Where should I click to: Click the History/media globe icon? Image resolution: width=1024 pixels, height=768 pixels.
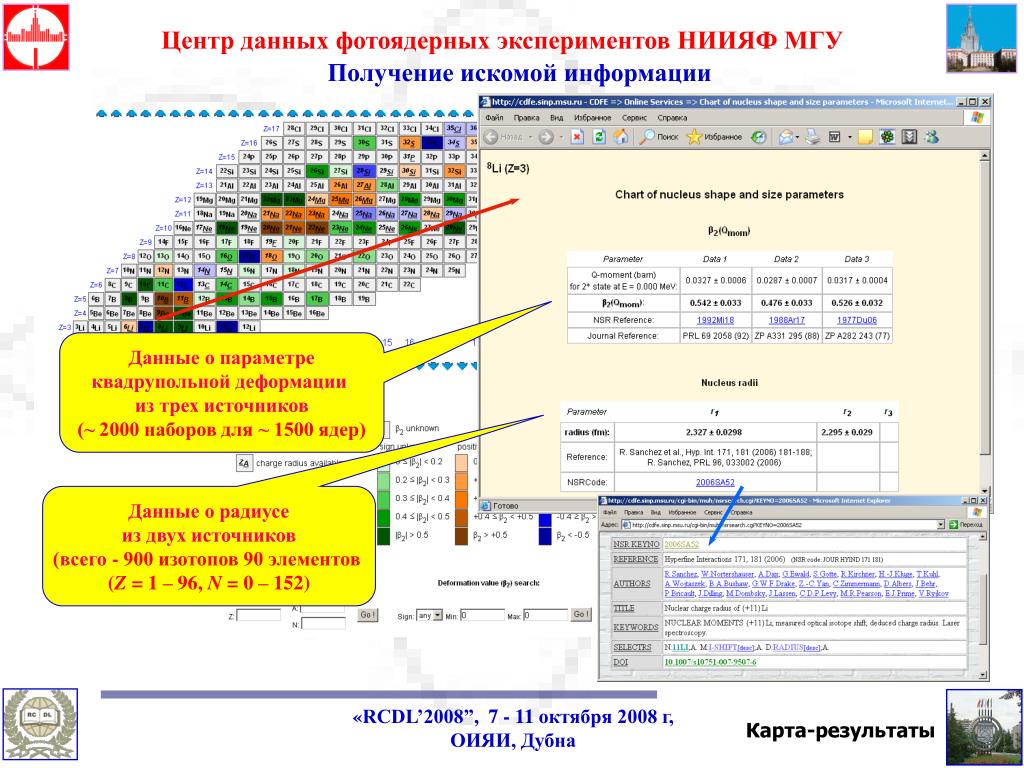[x=758, y=137]
